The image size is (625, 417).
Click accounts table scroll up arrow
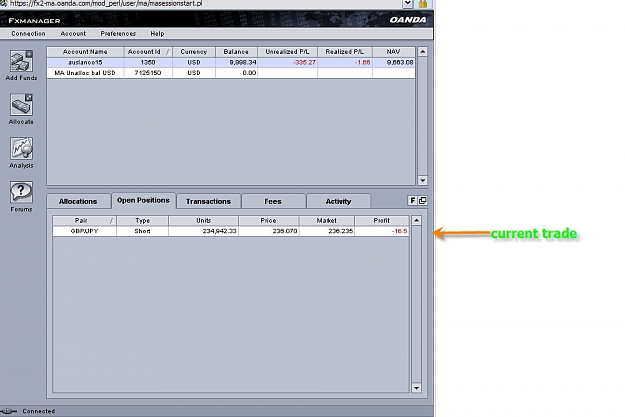[423, 52]
